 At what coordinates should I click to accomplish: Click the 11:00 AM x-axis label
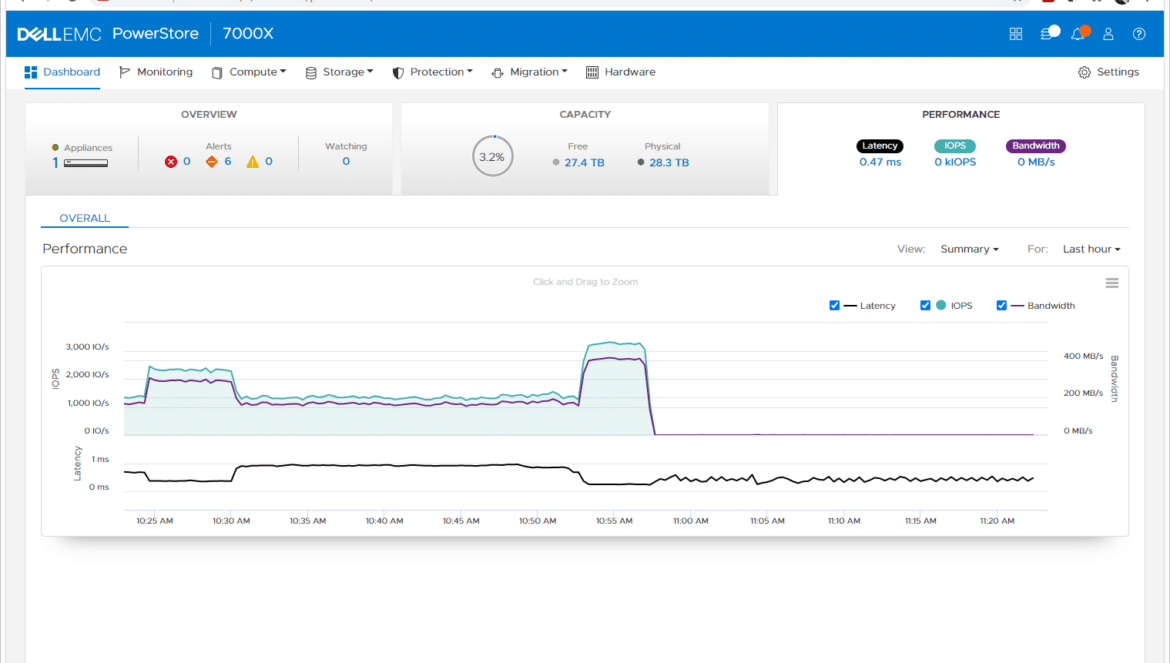[691, 521]
